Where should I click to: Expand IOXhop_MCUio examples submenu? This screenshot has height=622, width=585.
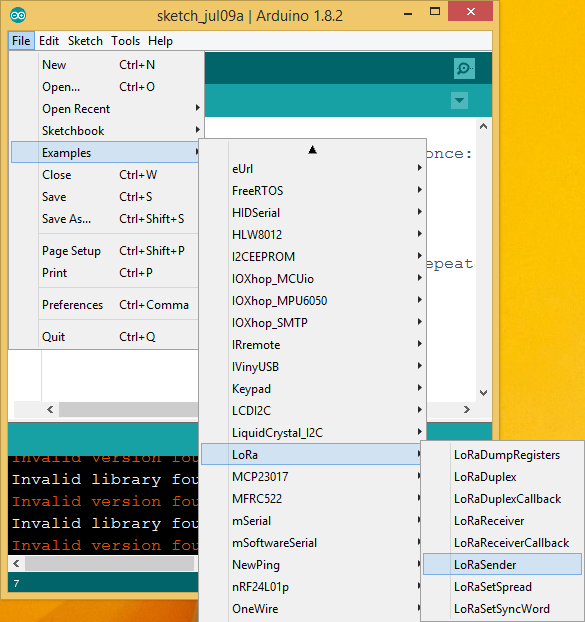313,278
